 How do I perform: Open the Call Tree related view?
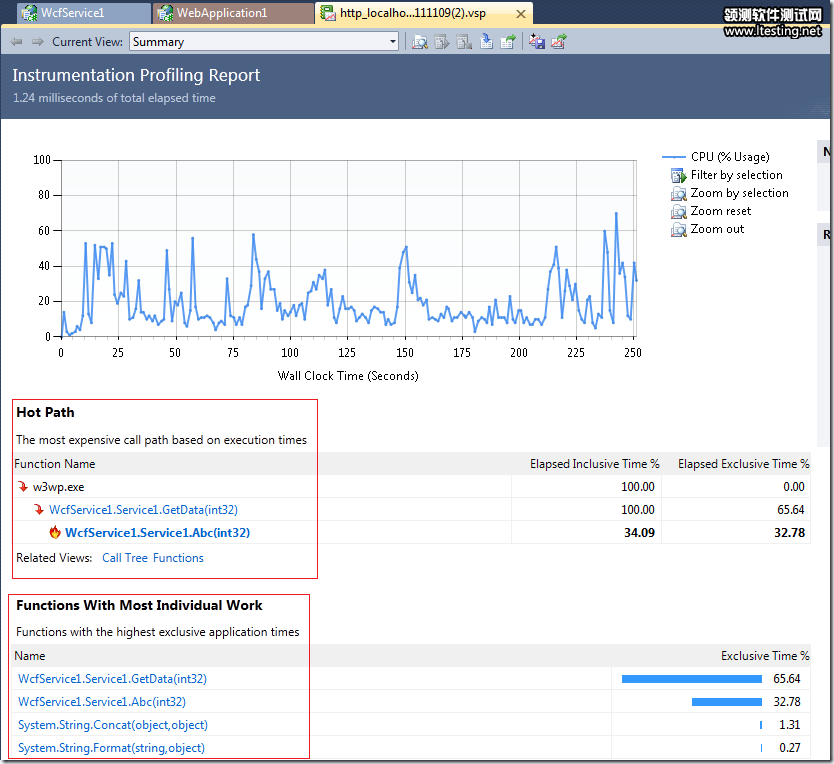click(x=124, y=558)
